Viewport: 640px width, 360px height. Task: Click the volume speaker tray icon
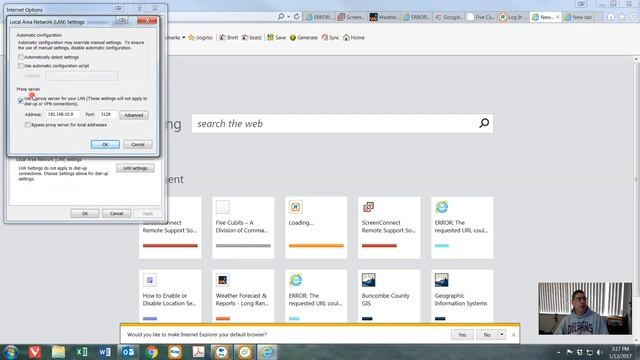pos(599,352)
